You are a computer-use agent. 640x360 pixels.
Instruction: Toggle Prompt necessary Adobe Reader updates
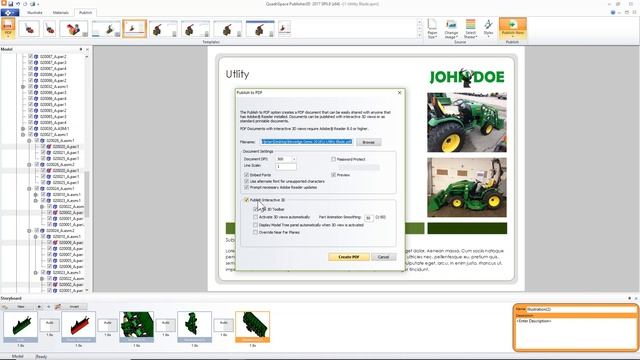(247, 187)
